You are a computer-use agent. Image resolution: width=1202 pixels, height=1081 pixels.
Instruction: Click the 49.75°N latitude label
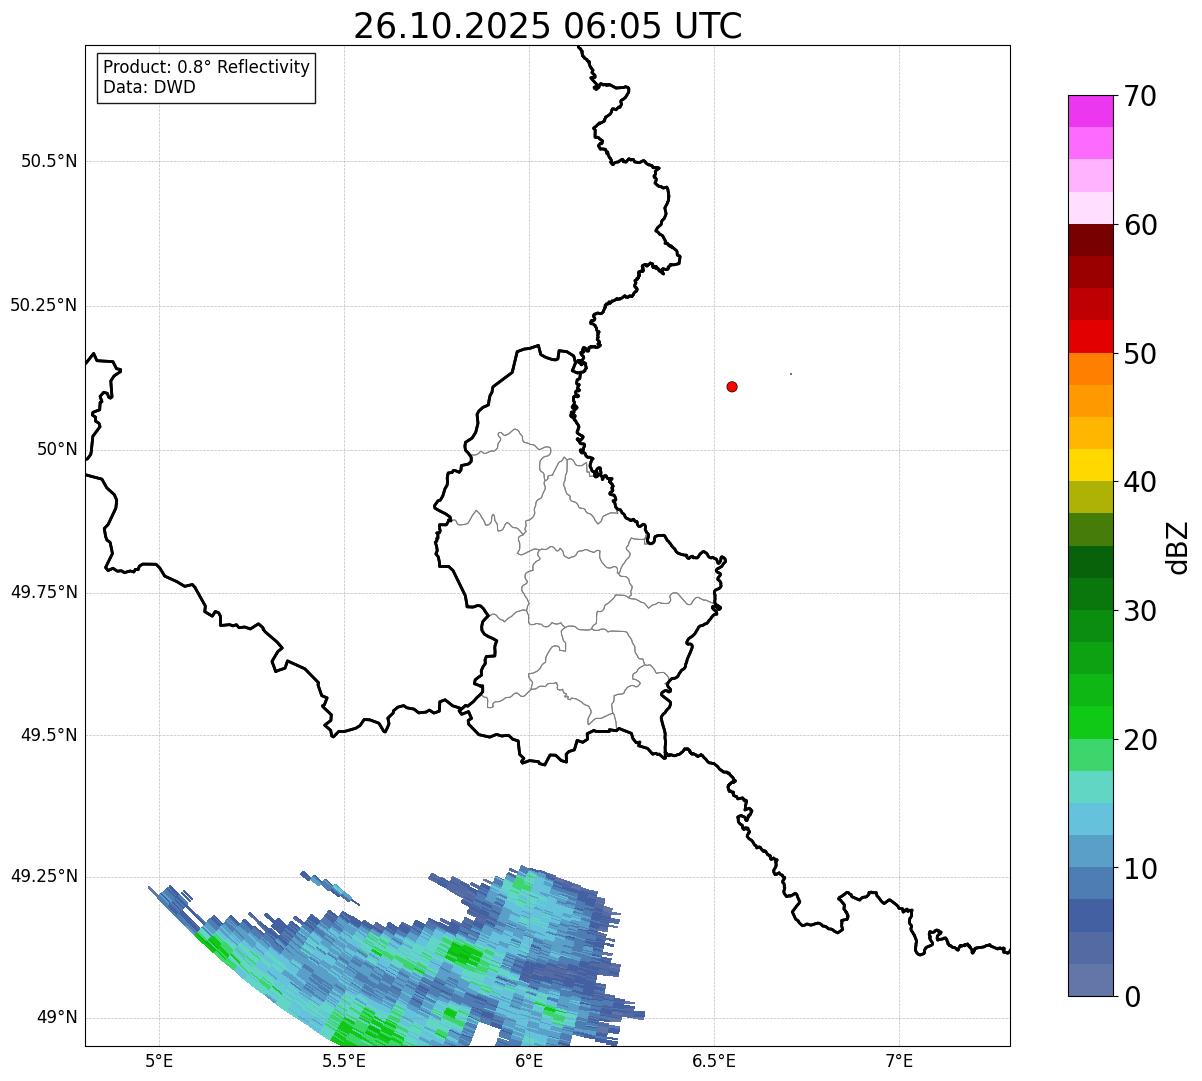[x=44, y=592]
